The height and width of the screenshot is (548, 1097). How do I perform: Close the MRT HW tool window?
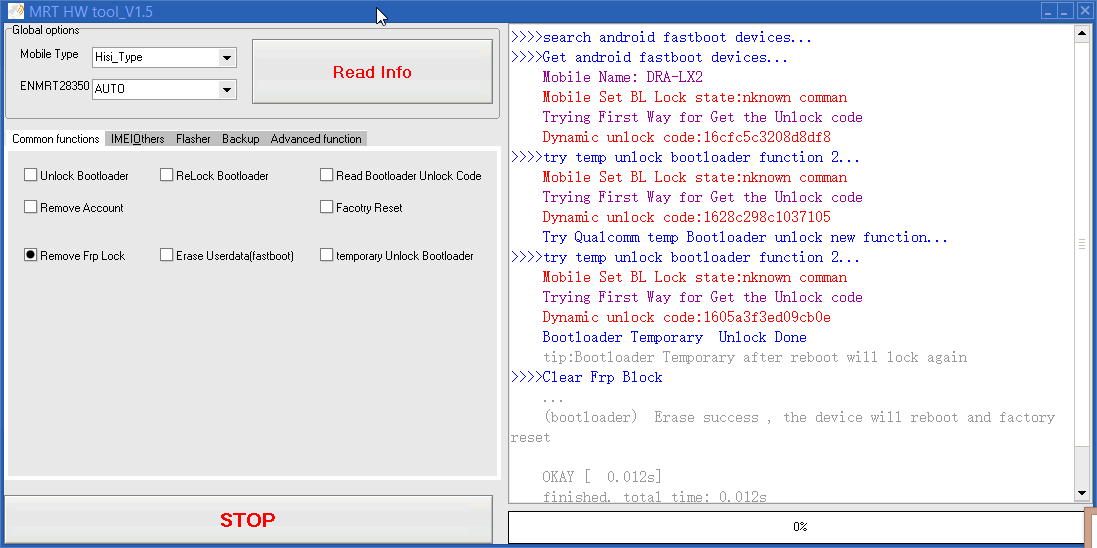[1084, 10]
